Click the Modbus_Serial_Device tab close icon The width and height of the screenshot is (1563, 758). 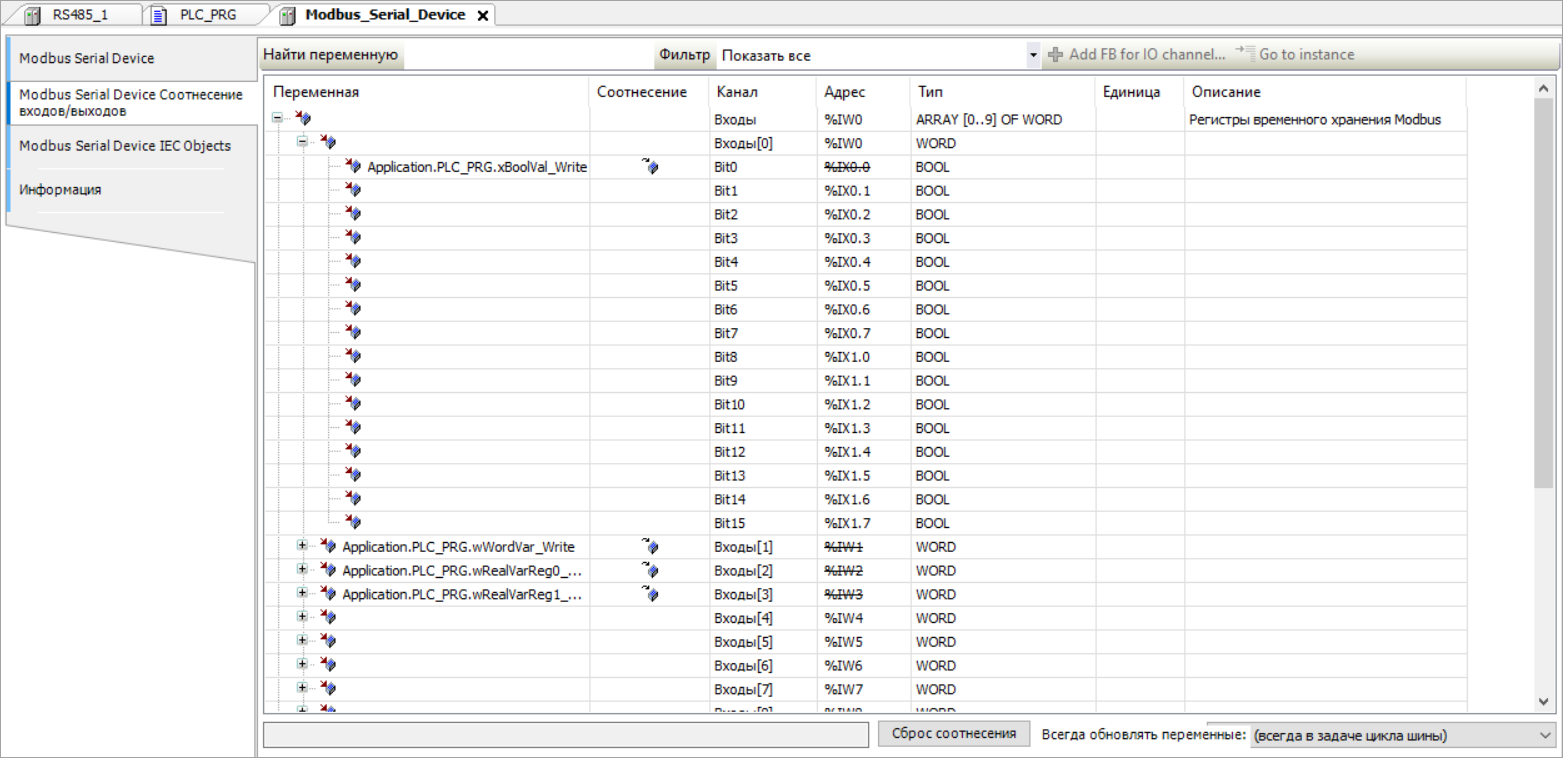pos(482,16)
